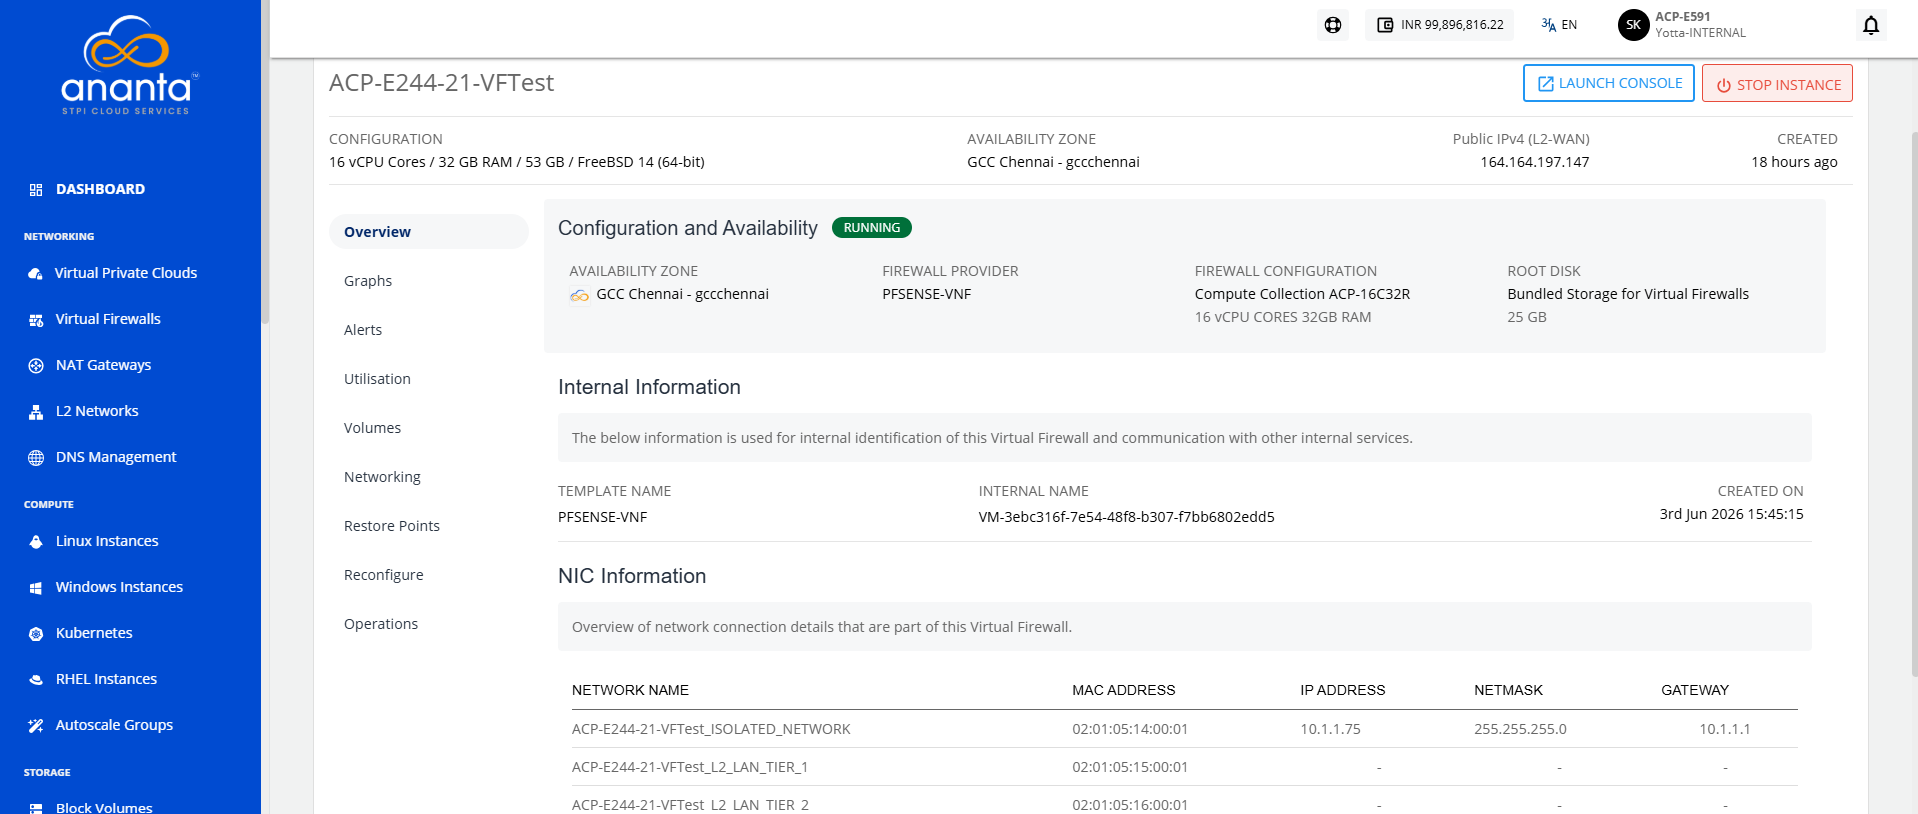The width and height of the screenshot is (1918, 814).
Task: Click the L2 Networks sidebar icon
Action: 36,411
